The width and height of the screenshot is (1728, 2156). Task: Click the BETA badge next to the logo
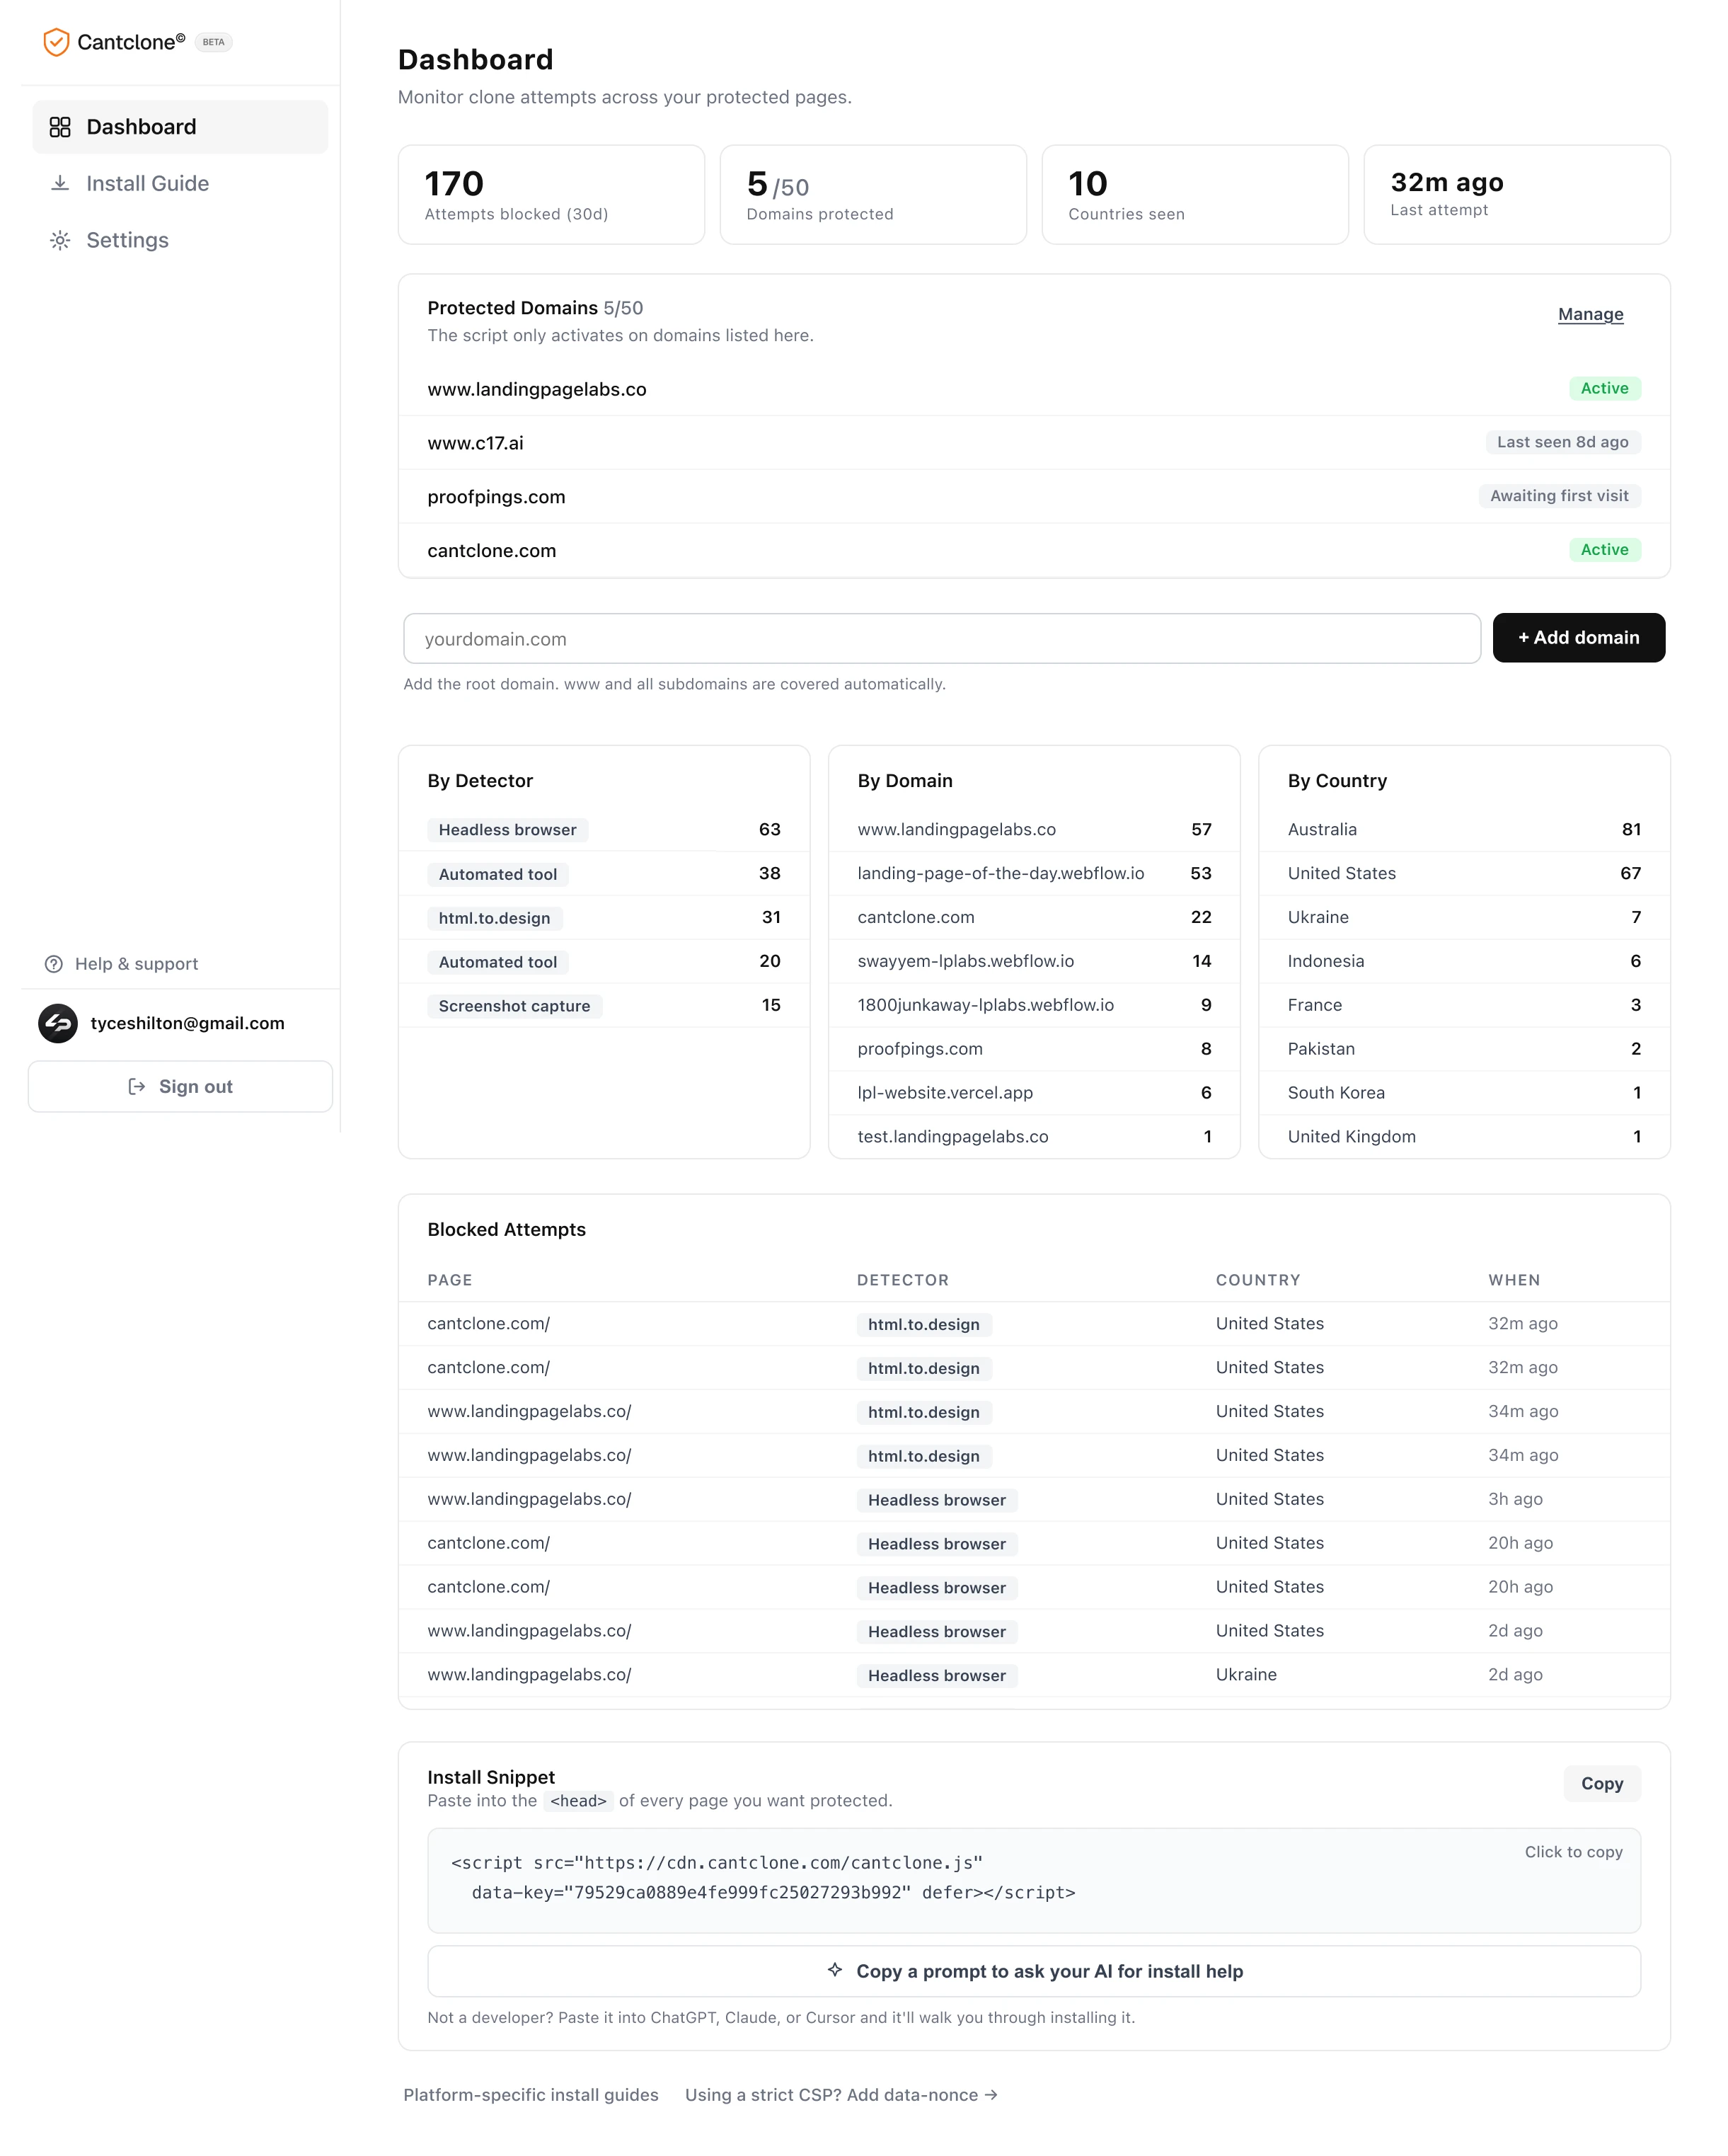coord(213,42)
